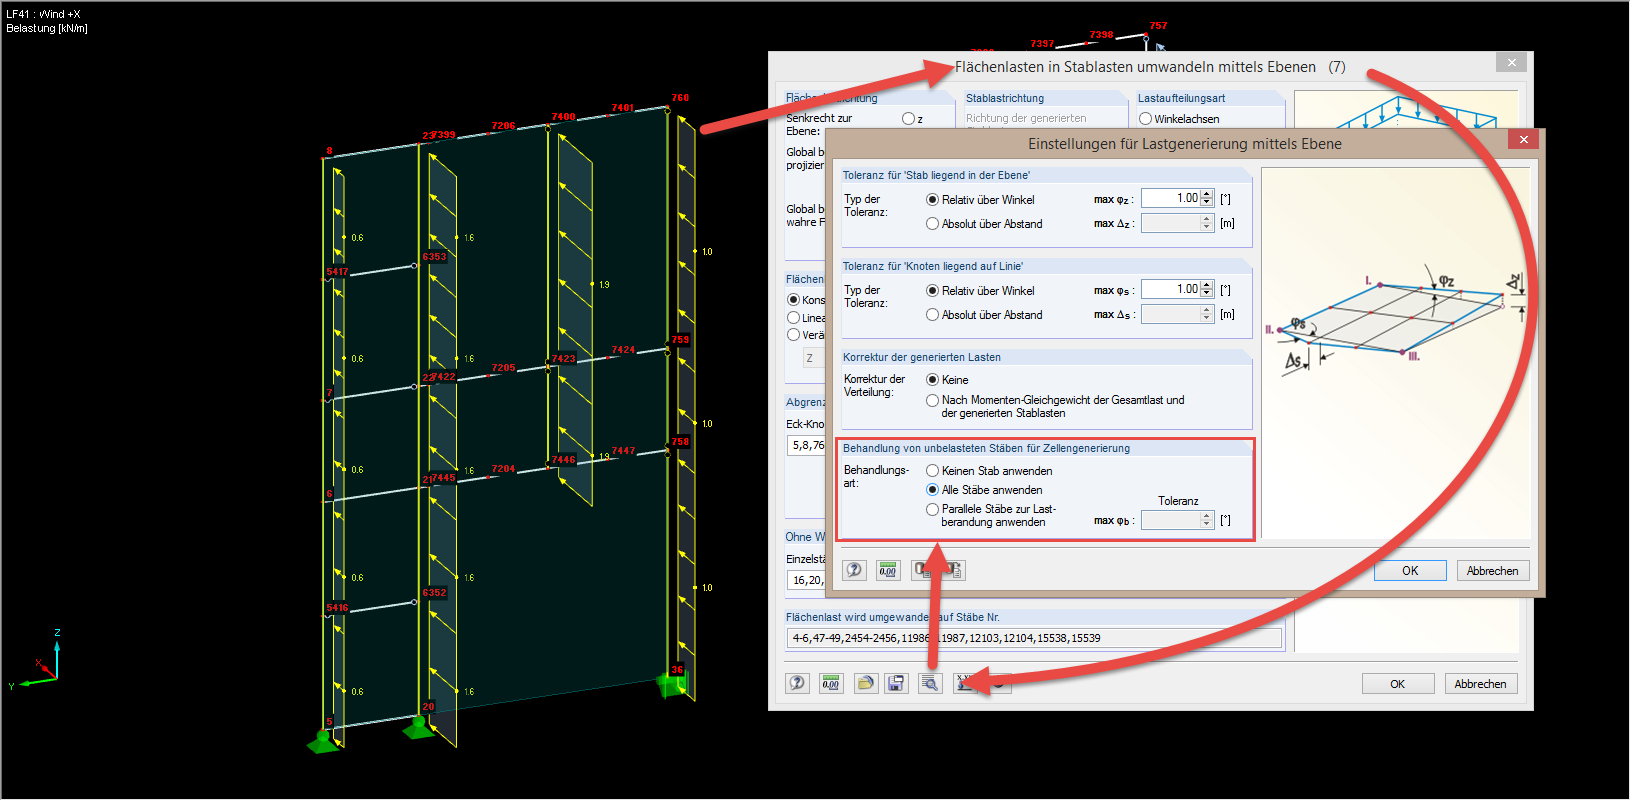Image resolution: width=1631 pixels, height=801 pixels.
Task: Select 'Alle Stäbe anwenden' option
Action: 932,490
